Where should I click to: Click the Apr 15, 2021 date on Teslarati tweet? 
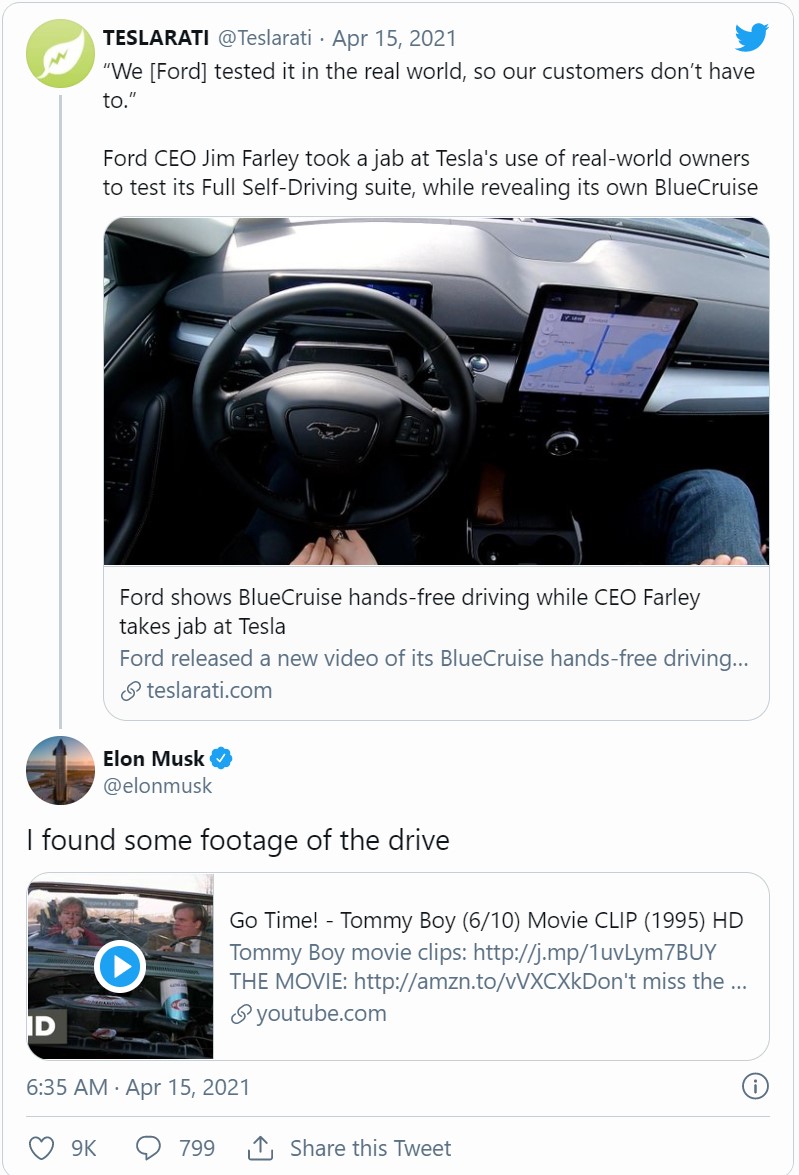pos(394,38)
